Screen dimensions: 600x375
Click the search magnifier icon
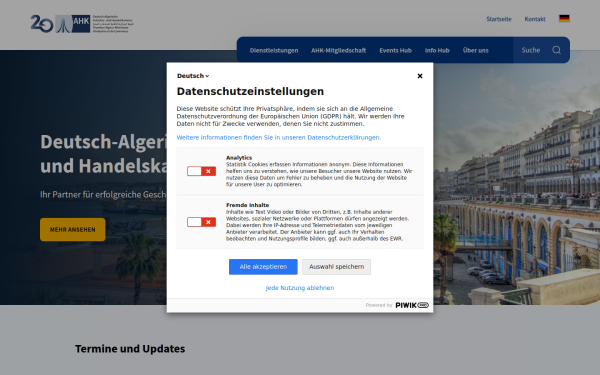(556, 50)
